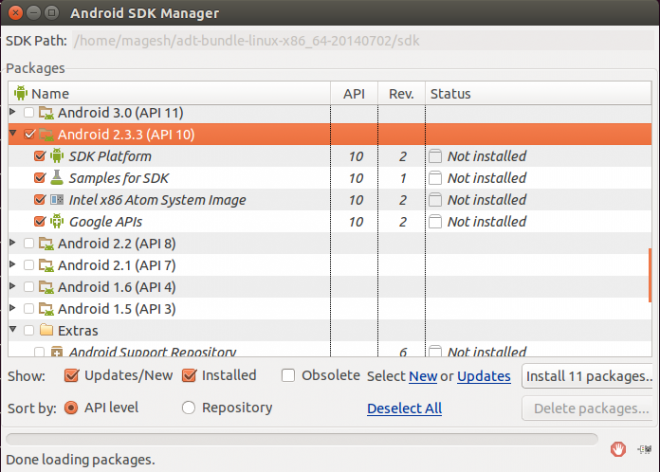Click the Samples for SDK flask icon
This screenshot has width=660, height=472.
tap(57, 178)
